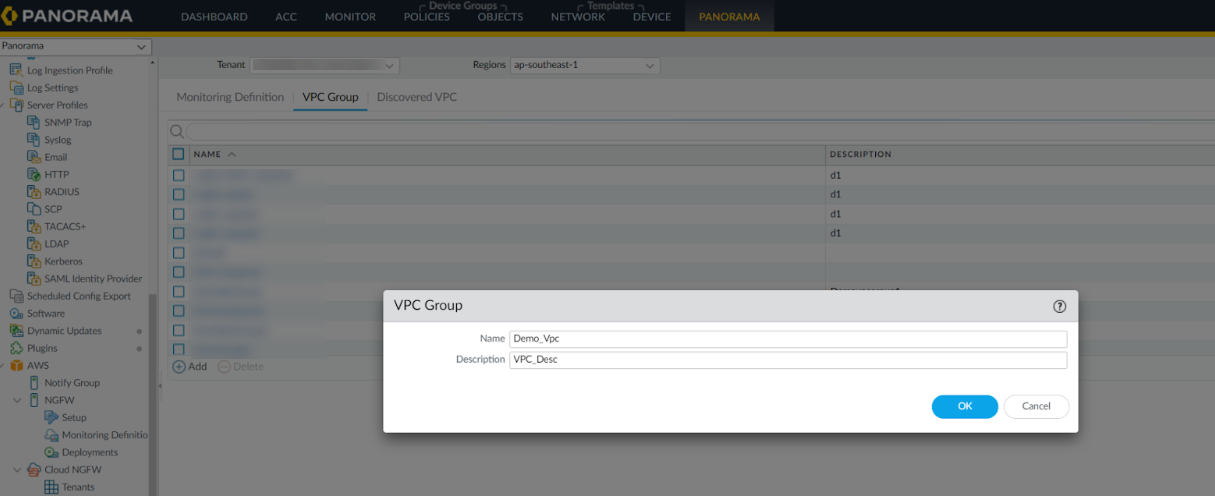Open the DEVICE tab
This screenshot has height=496, width=1215.
coord(652,17)
